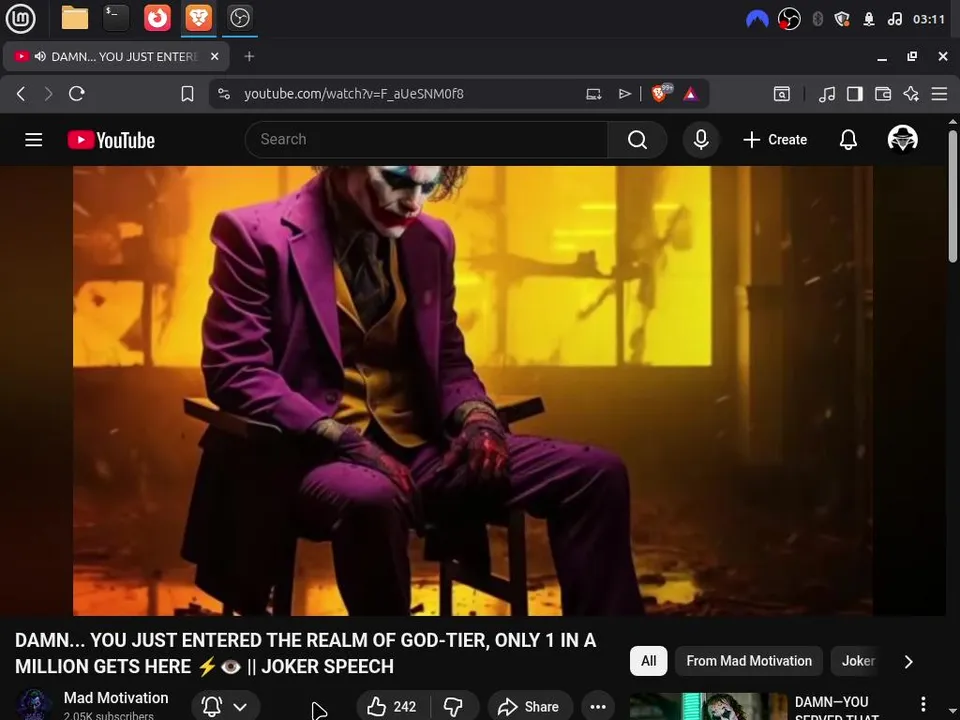Focus the YouTube Search field

pos(426,140)
